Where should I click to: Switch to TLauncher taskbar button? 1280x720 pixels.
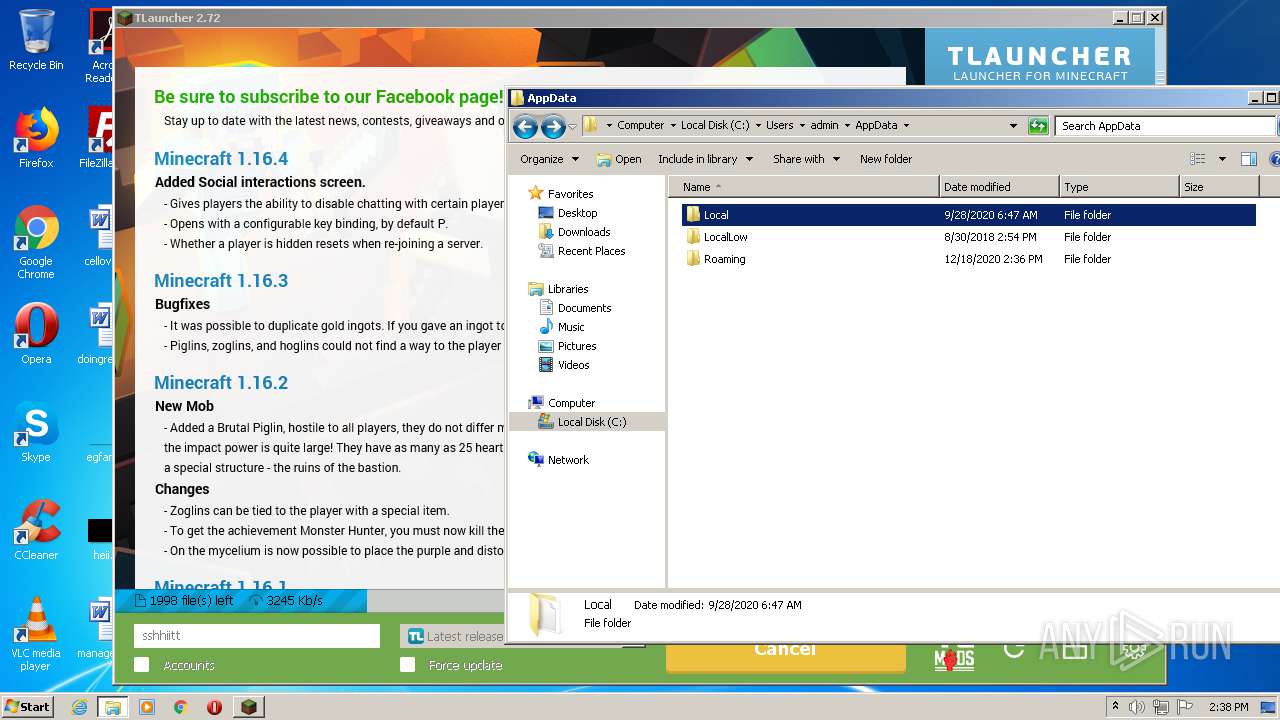click(x=248, y=707)
